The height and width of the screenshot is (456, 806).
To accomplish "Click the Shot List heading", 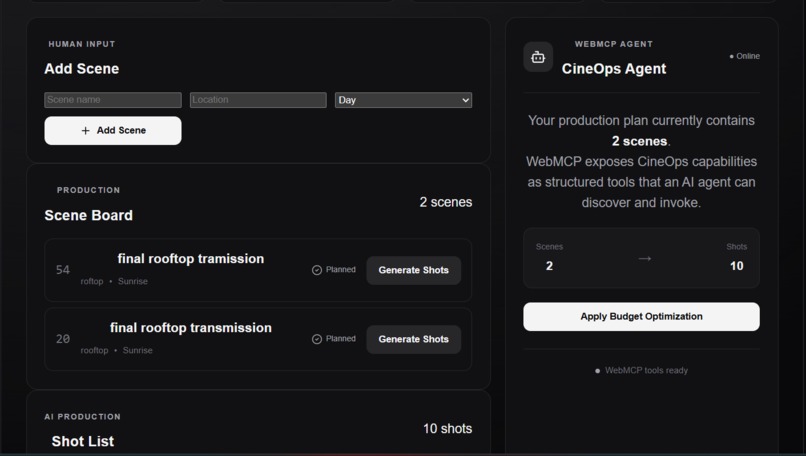I will (83, 442).
